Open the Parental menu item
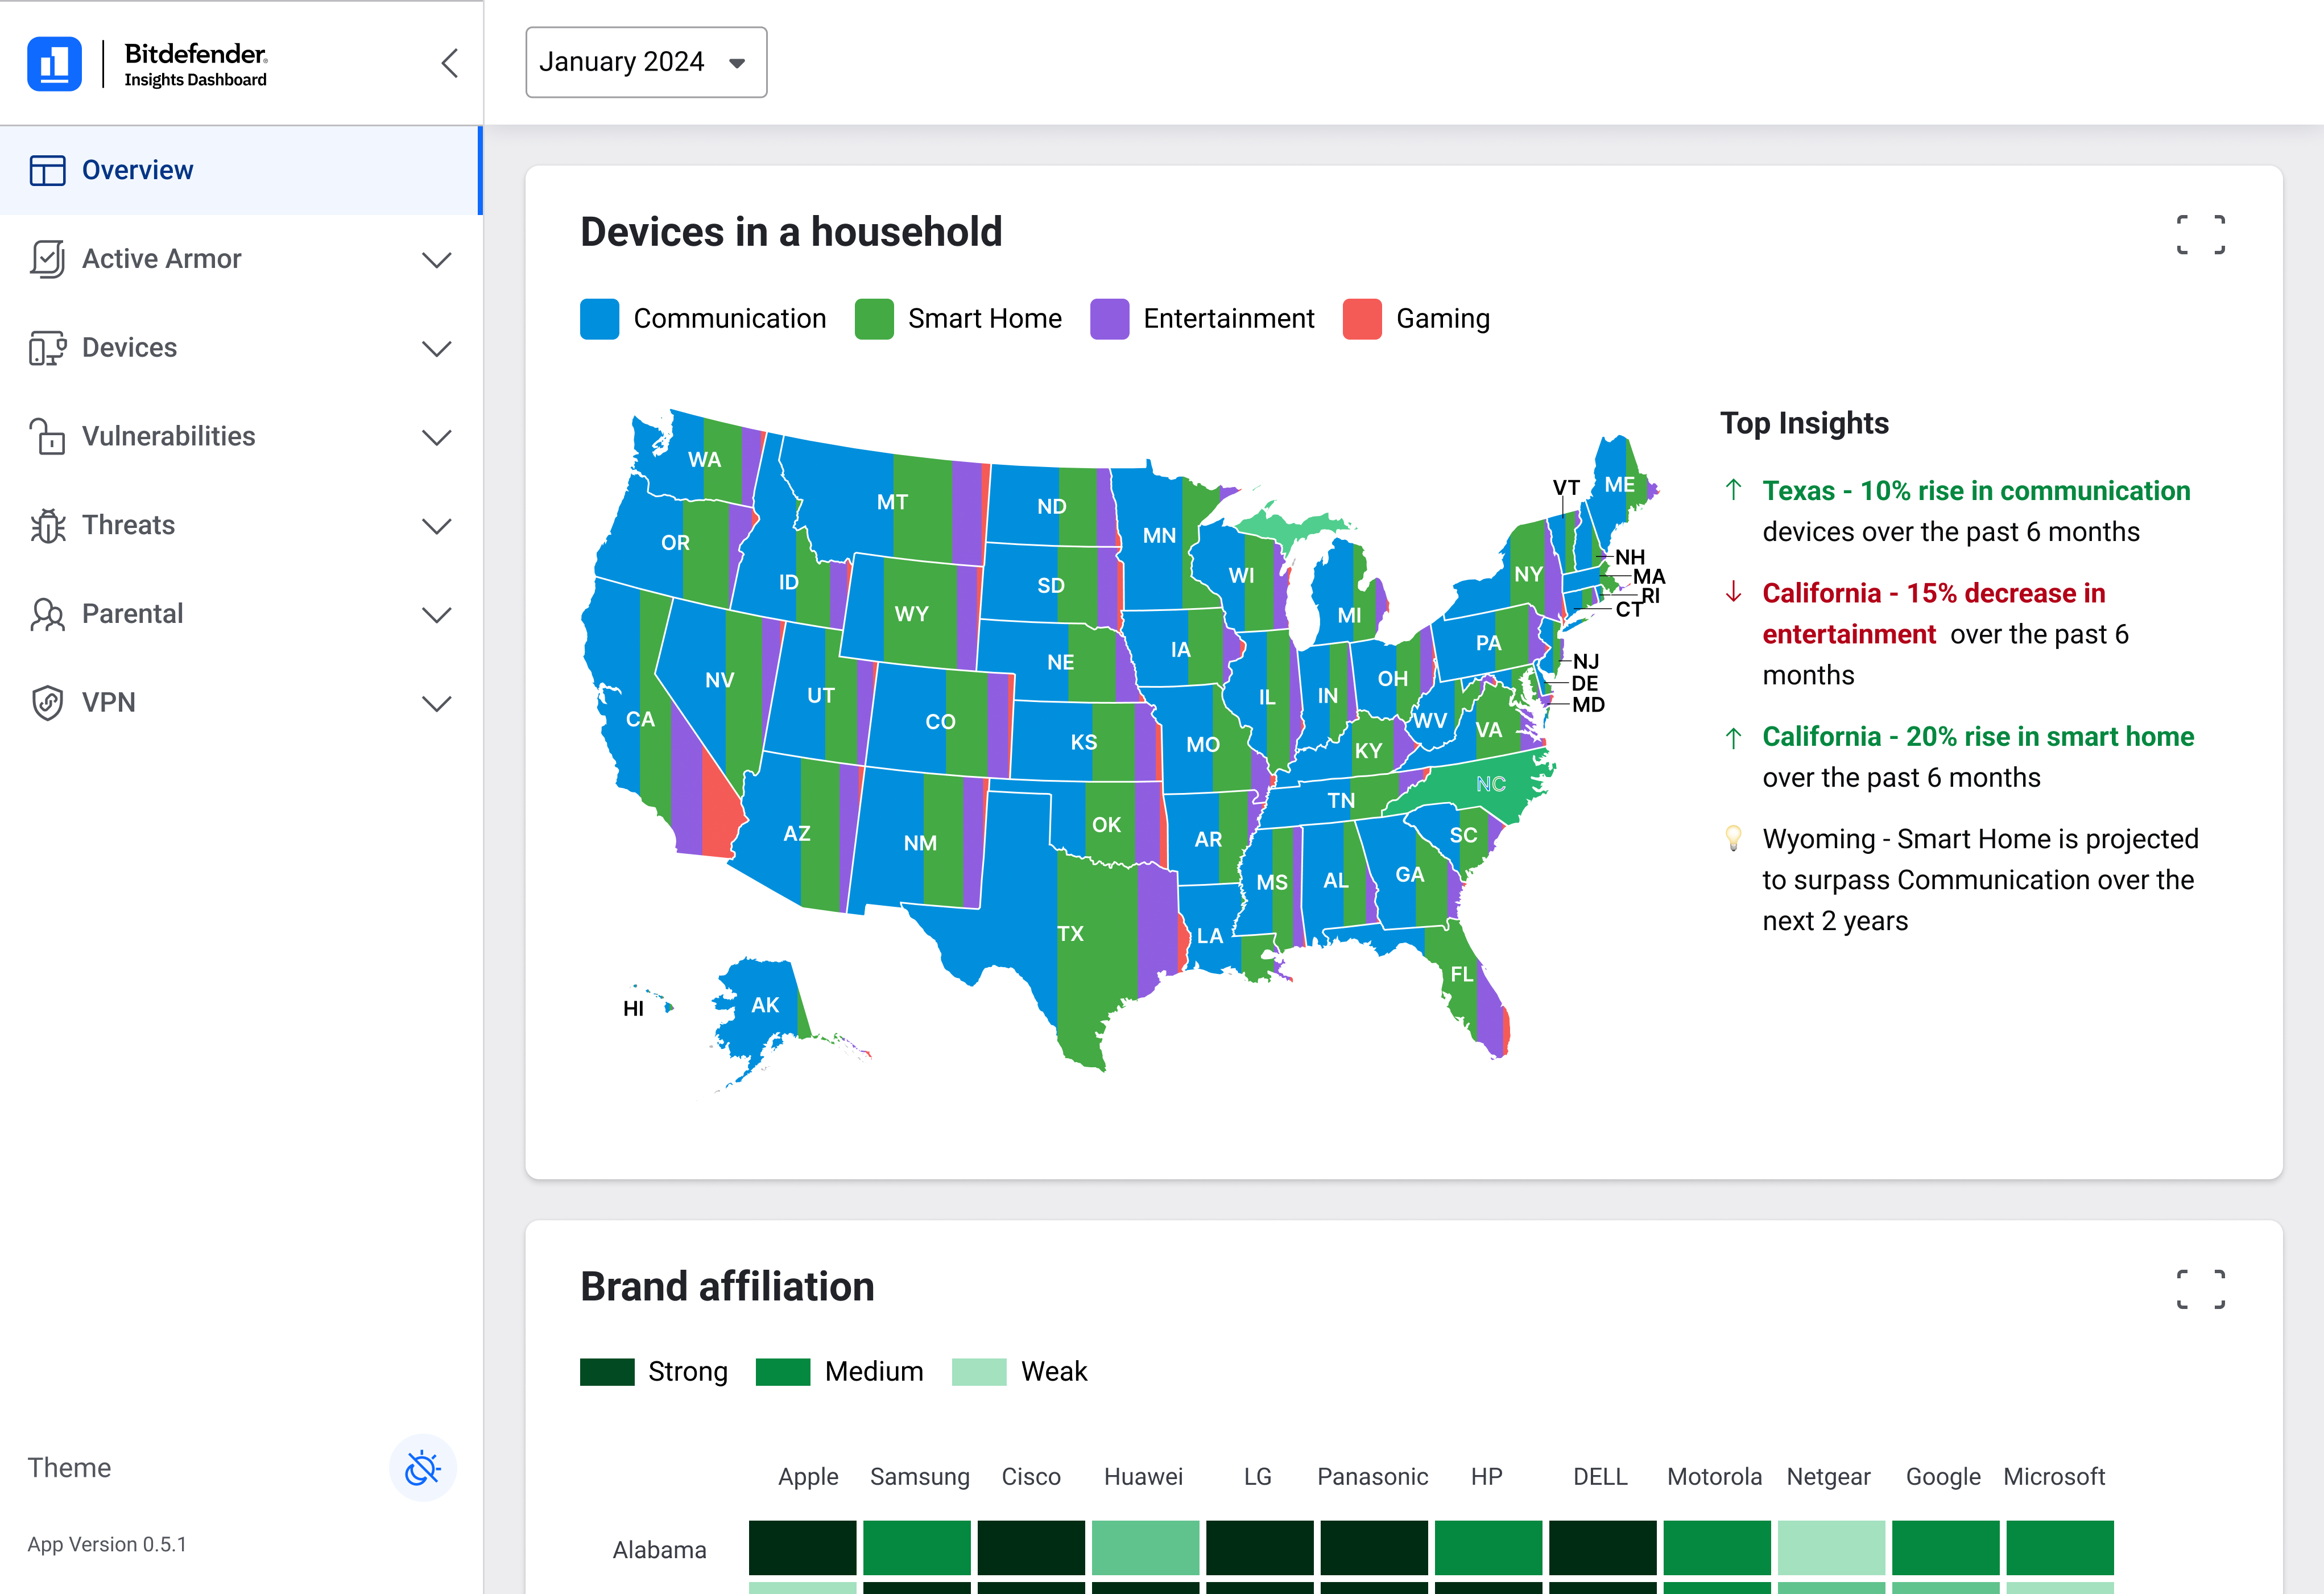2324x1594 pixels. point(241,614)
